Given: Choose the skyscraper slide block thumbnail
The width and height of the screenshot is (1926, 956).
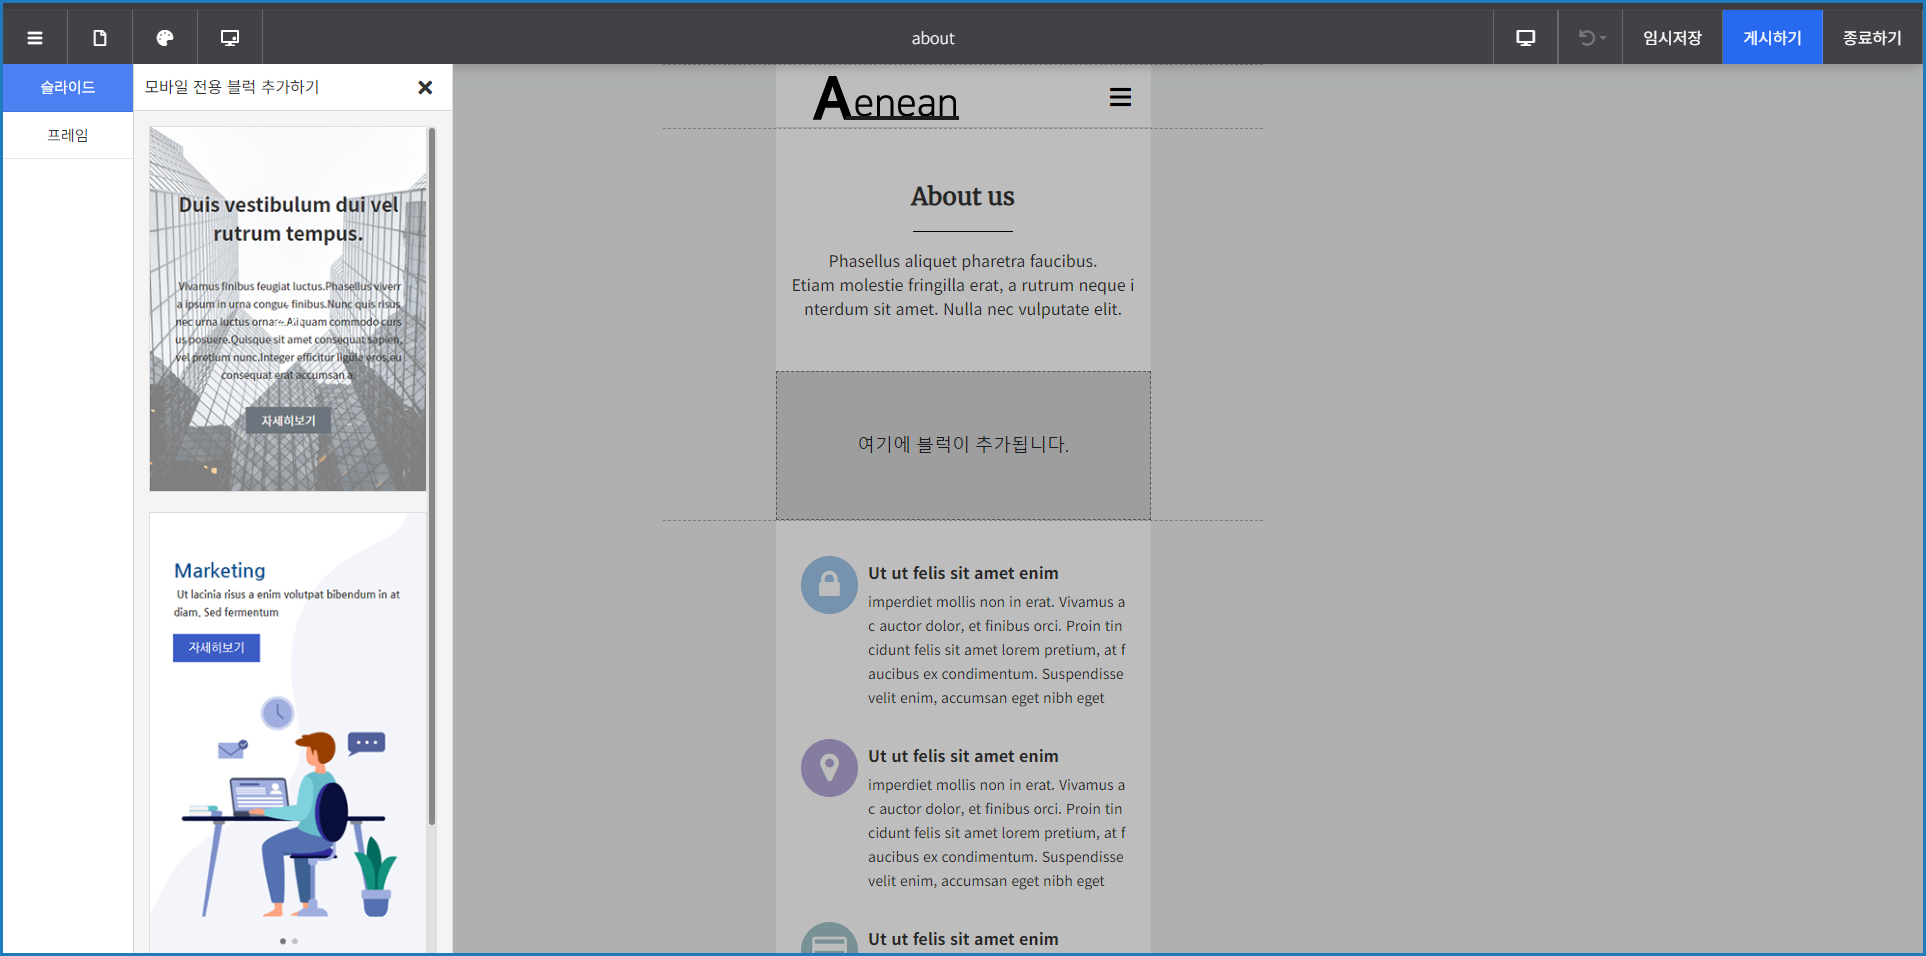Looking at the screenshot, I should (x=288, y=309).
